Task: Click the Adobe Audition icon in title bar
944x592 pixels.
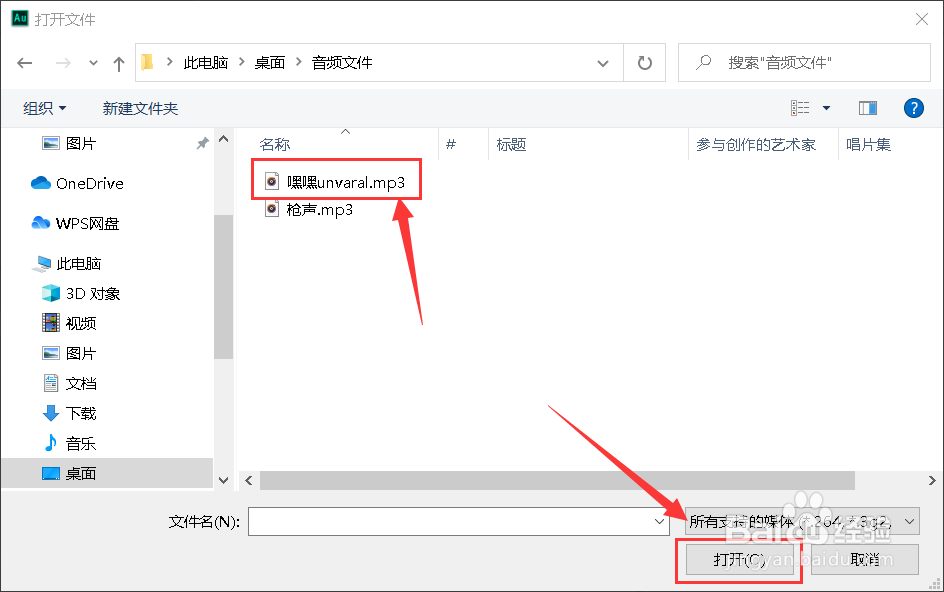Action: pyautogui.click(x=18, y=18)
